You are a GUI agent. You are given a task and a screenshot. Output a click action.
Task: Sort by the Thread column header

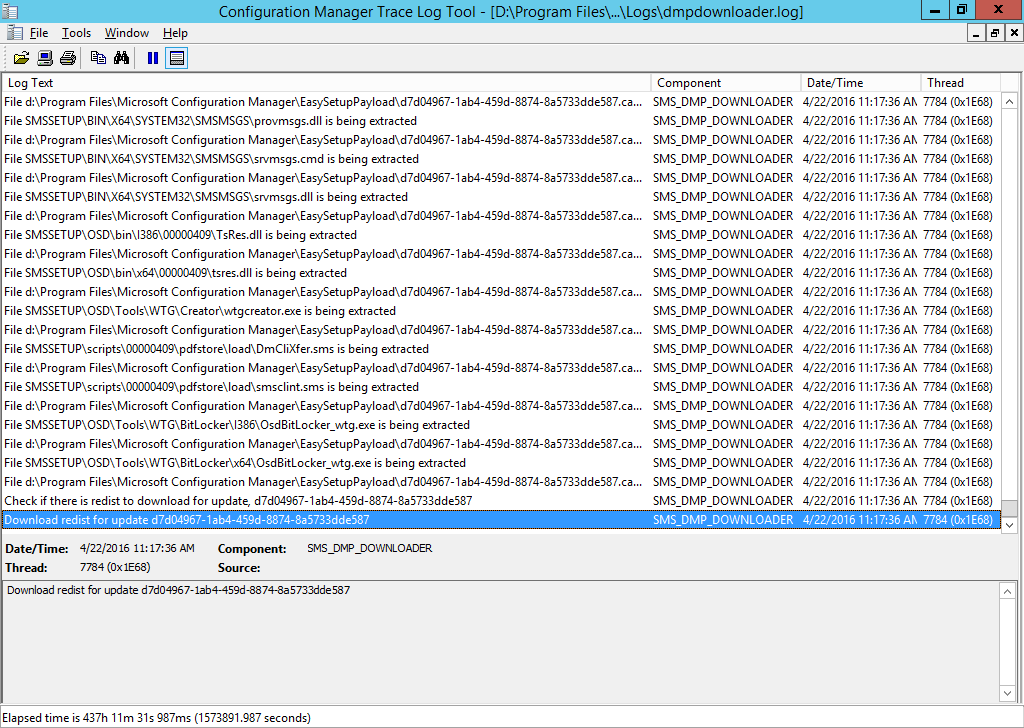click(960, 83)
